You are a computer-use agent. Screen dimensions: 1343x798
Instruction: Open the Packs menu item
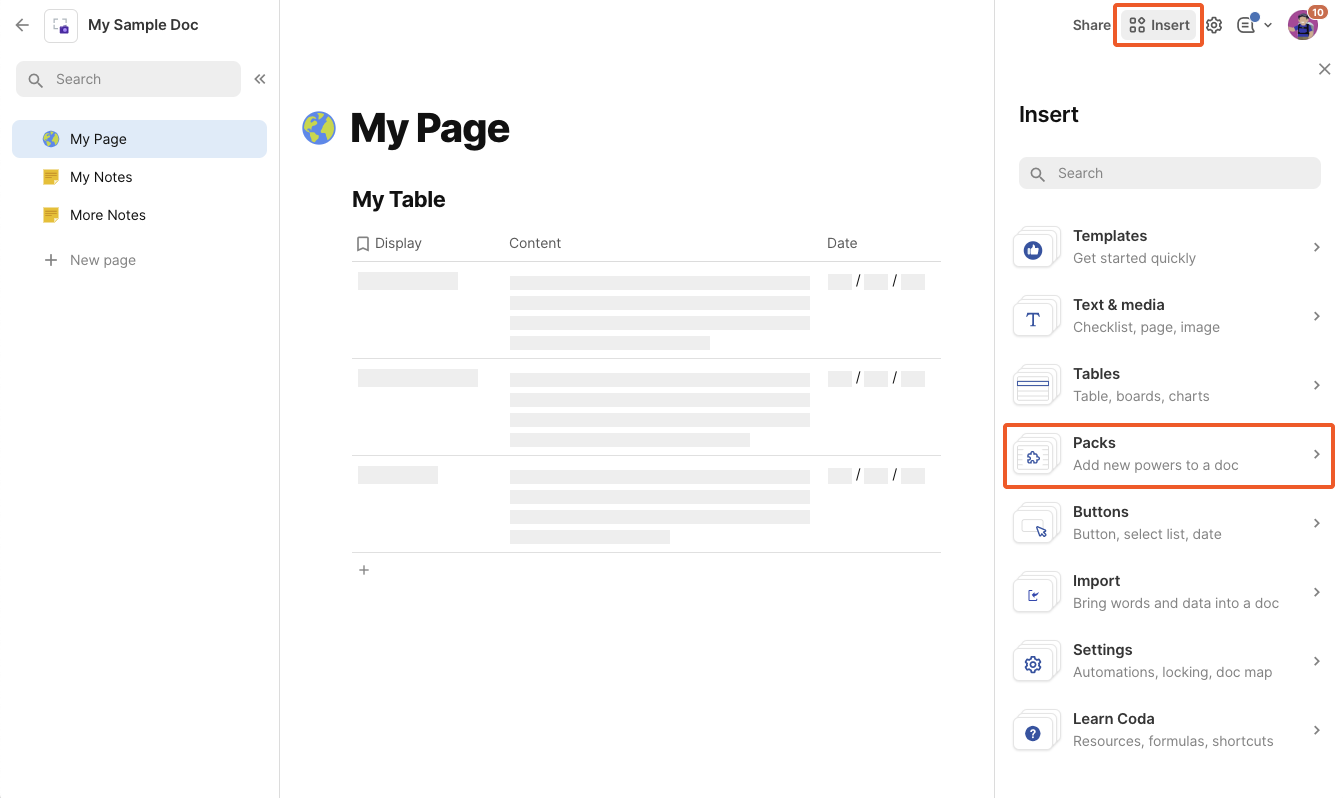(1168, 454)
